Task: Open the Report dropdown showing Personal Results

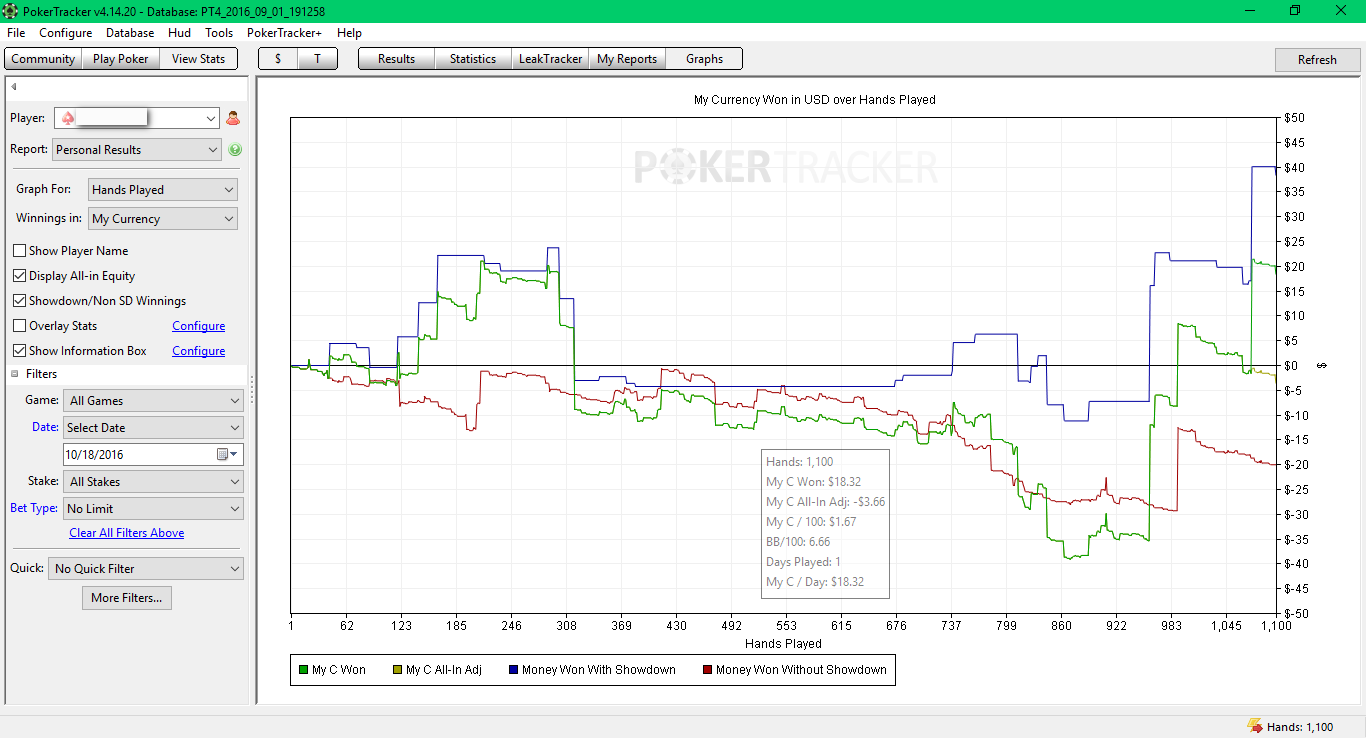Action: coord(137,150)
